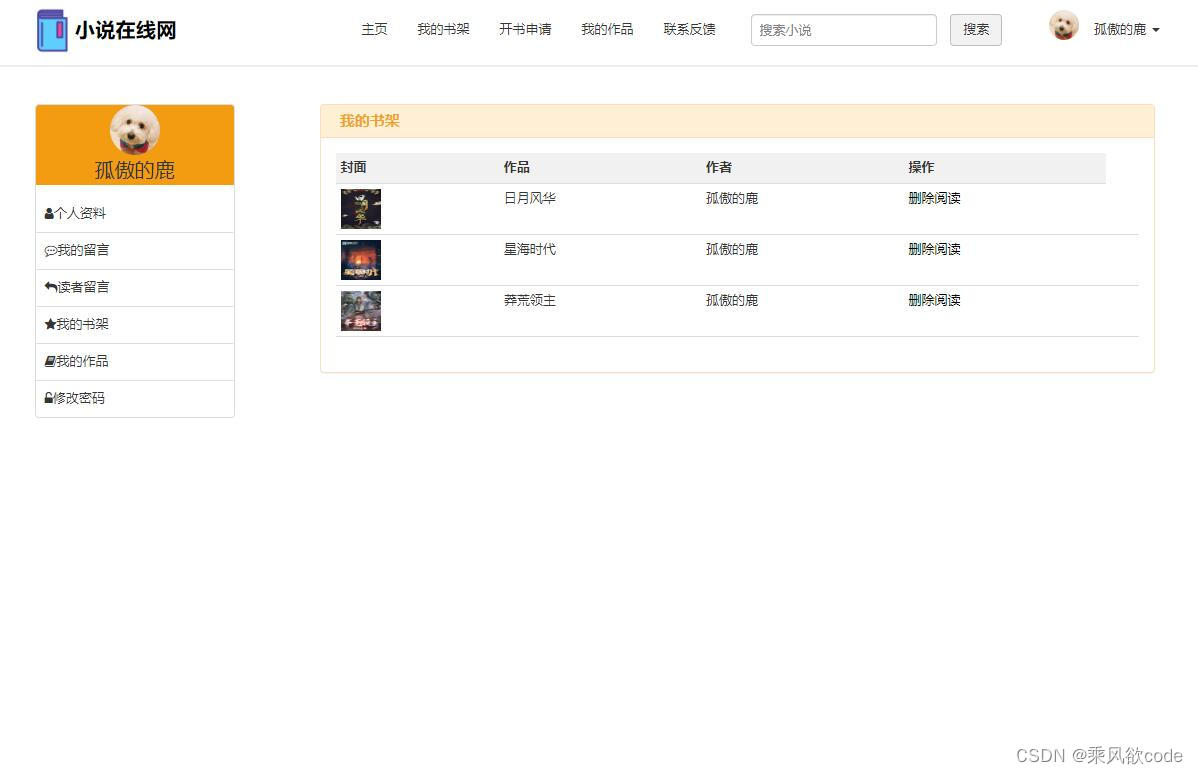This screenshot has height=774, width=1198.
Task: Open the cover thumbnail of 莽荒领主
Action: point(361,311)
